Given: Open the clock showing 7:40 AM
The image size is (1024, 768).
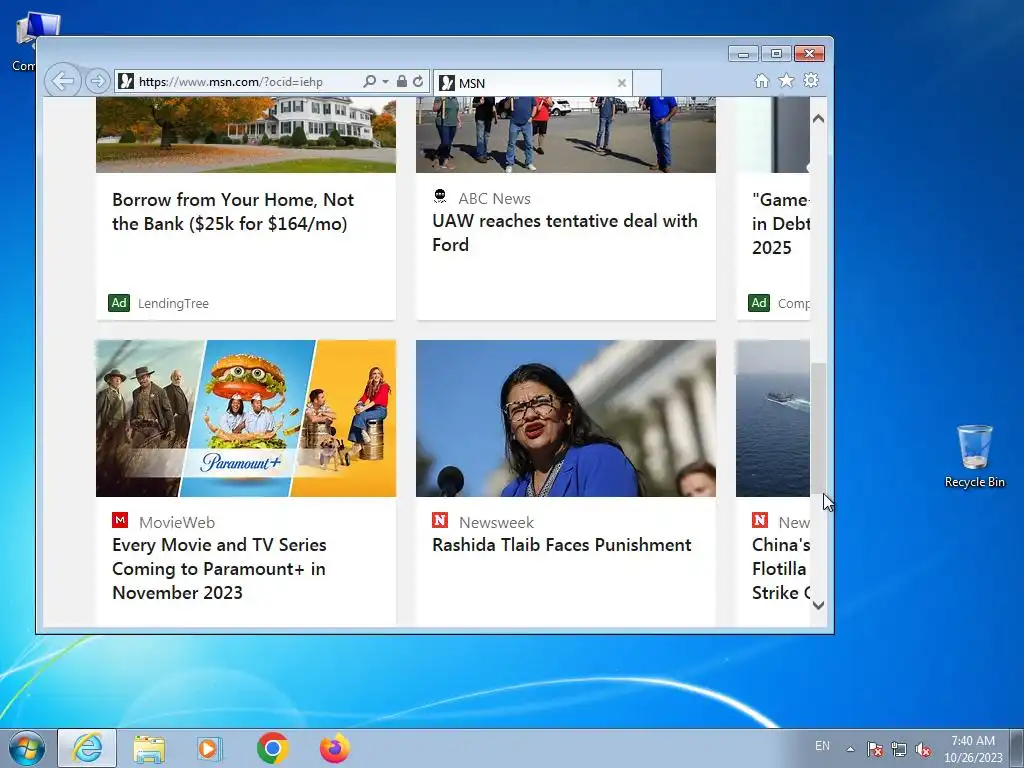Looking at the screenshot, I should point(972,748).
